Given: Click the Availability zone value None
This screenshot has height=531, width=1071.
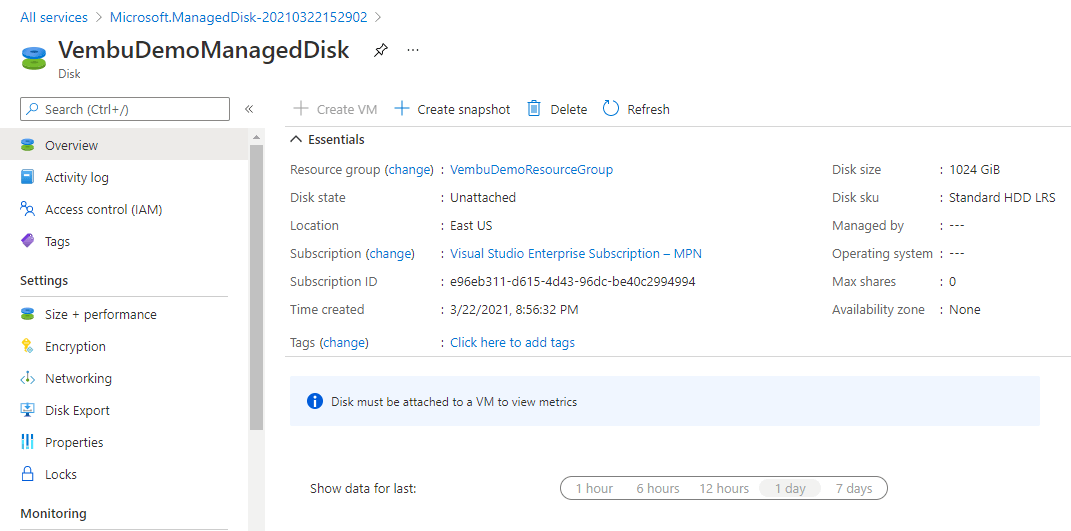Looking at the screenshot, I should tap(965, 310).
